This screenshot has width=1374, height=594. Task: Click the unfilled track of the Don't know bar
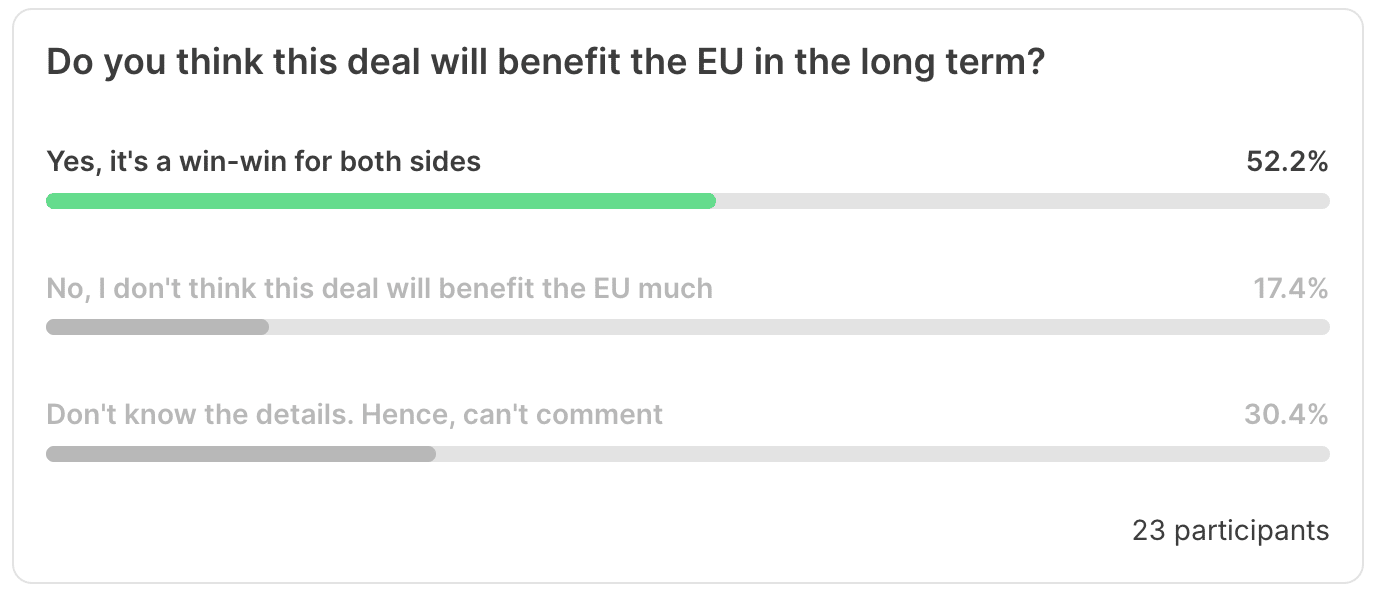pyautogui.click(x=880, y=454)
